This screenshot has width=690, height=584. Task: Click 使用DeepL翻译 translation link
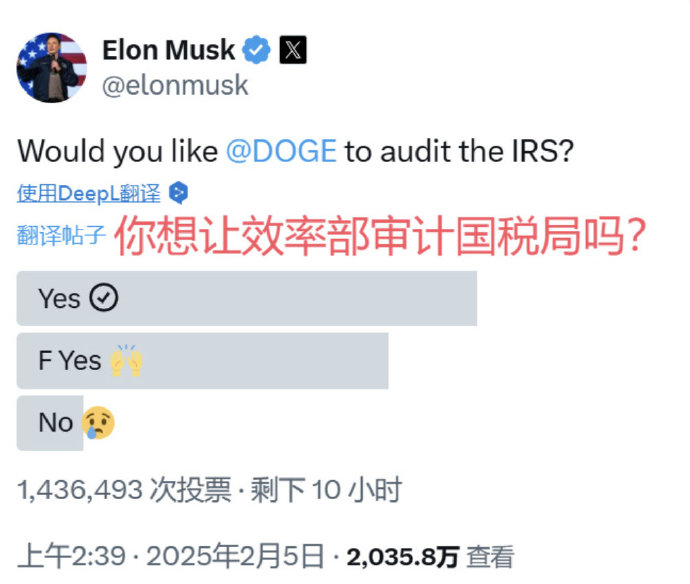coord(89,194)
